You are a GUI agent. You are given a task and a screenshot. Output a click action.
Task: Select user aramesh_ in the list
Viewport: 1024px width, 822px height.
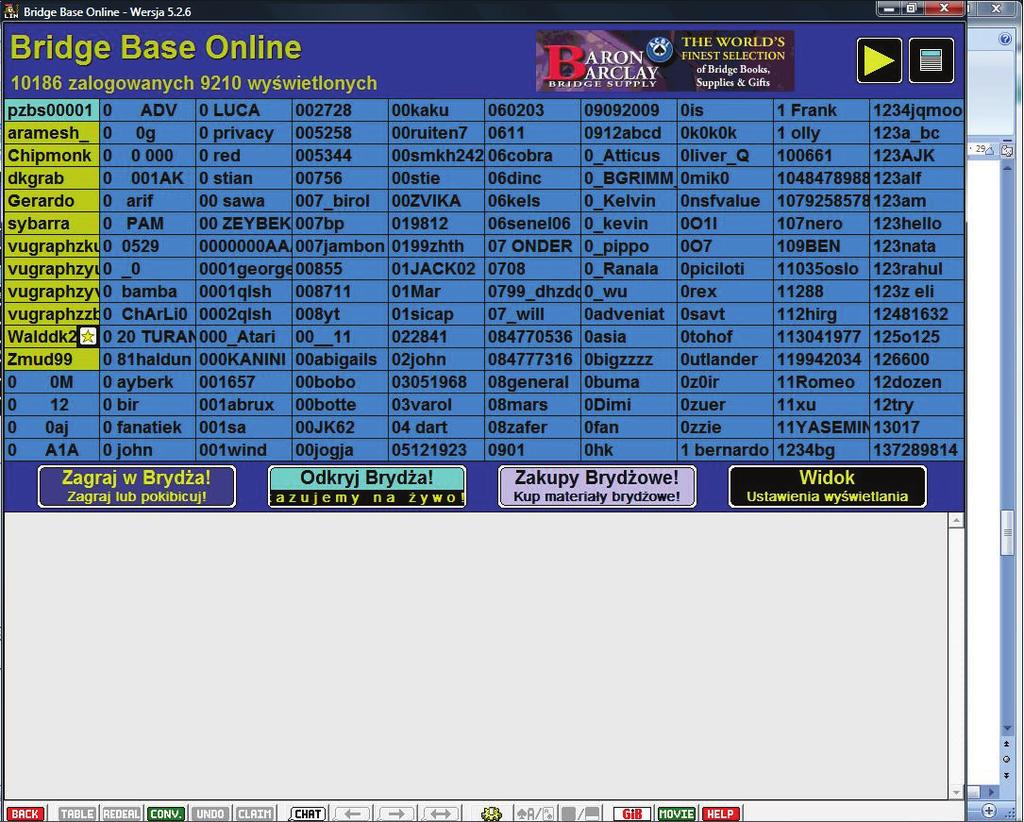point(52,133)
